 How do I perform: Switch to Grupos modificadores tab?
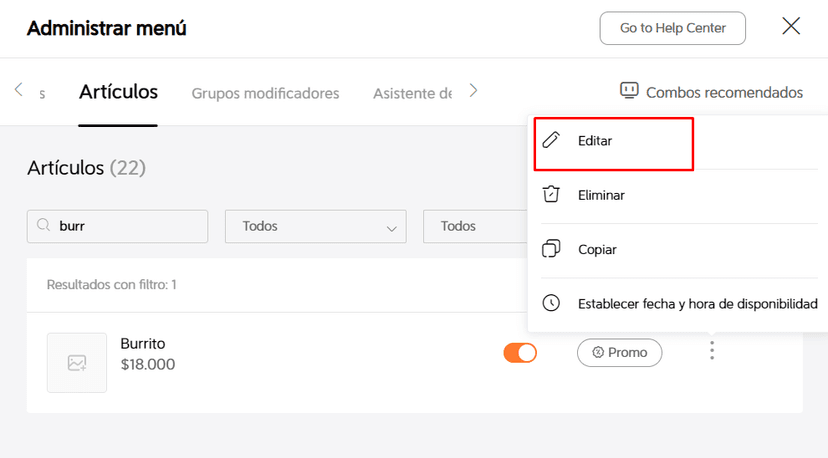point(265,93)
